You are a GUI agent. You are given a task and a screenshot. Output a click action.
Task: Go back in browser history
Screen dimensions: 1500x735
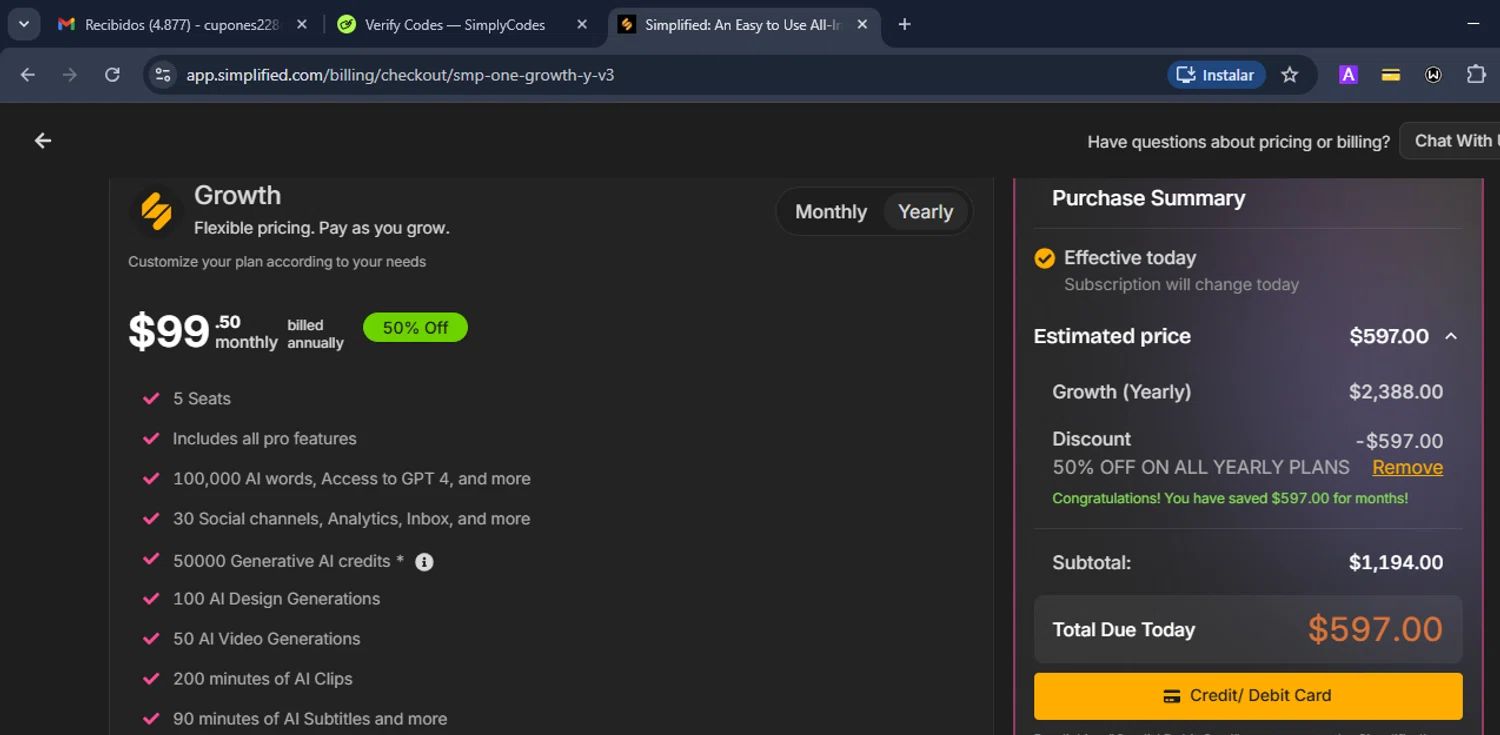pyautogui.click(x=28, y=75)
